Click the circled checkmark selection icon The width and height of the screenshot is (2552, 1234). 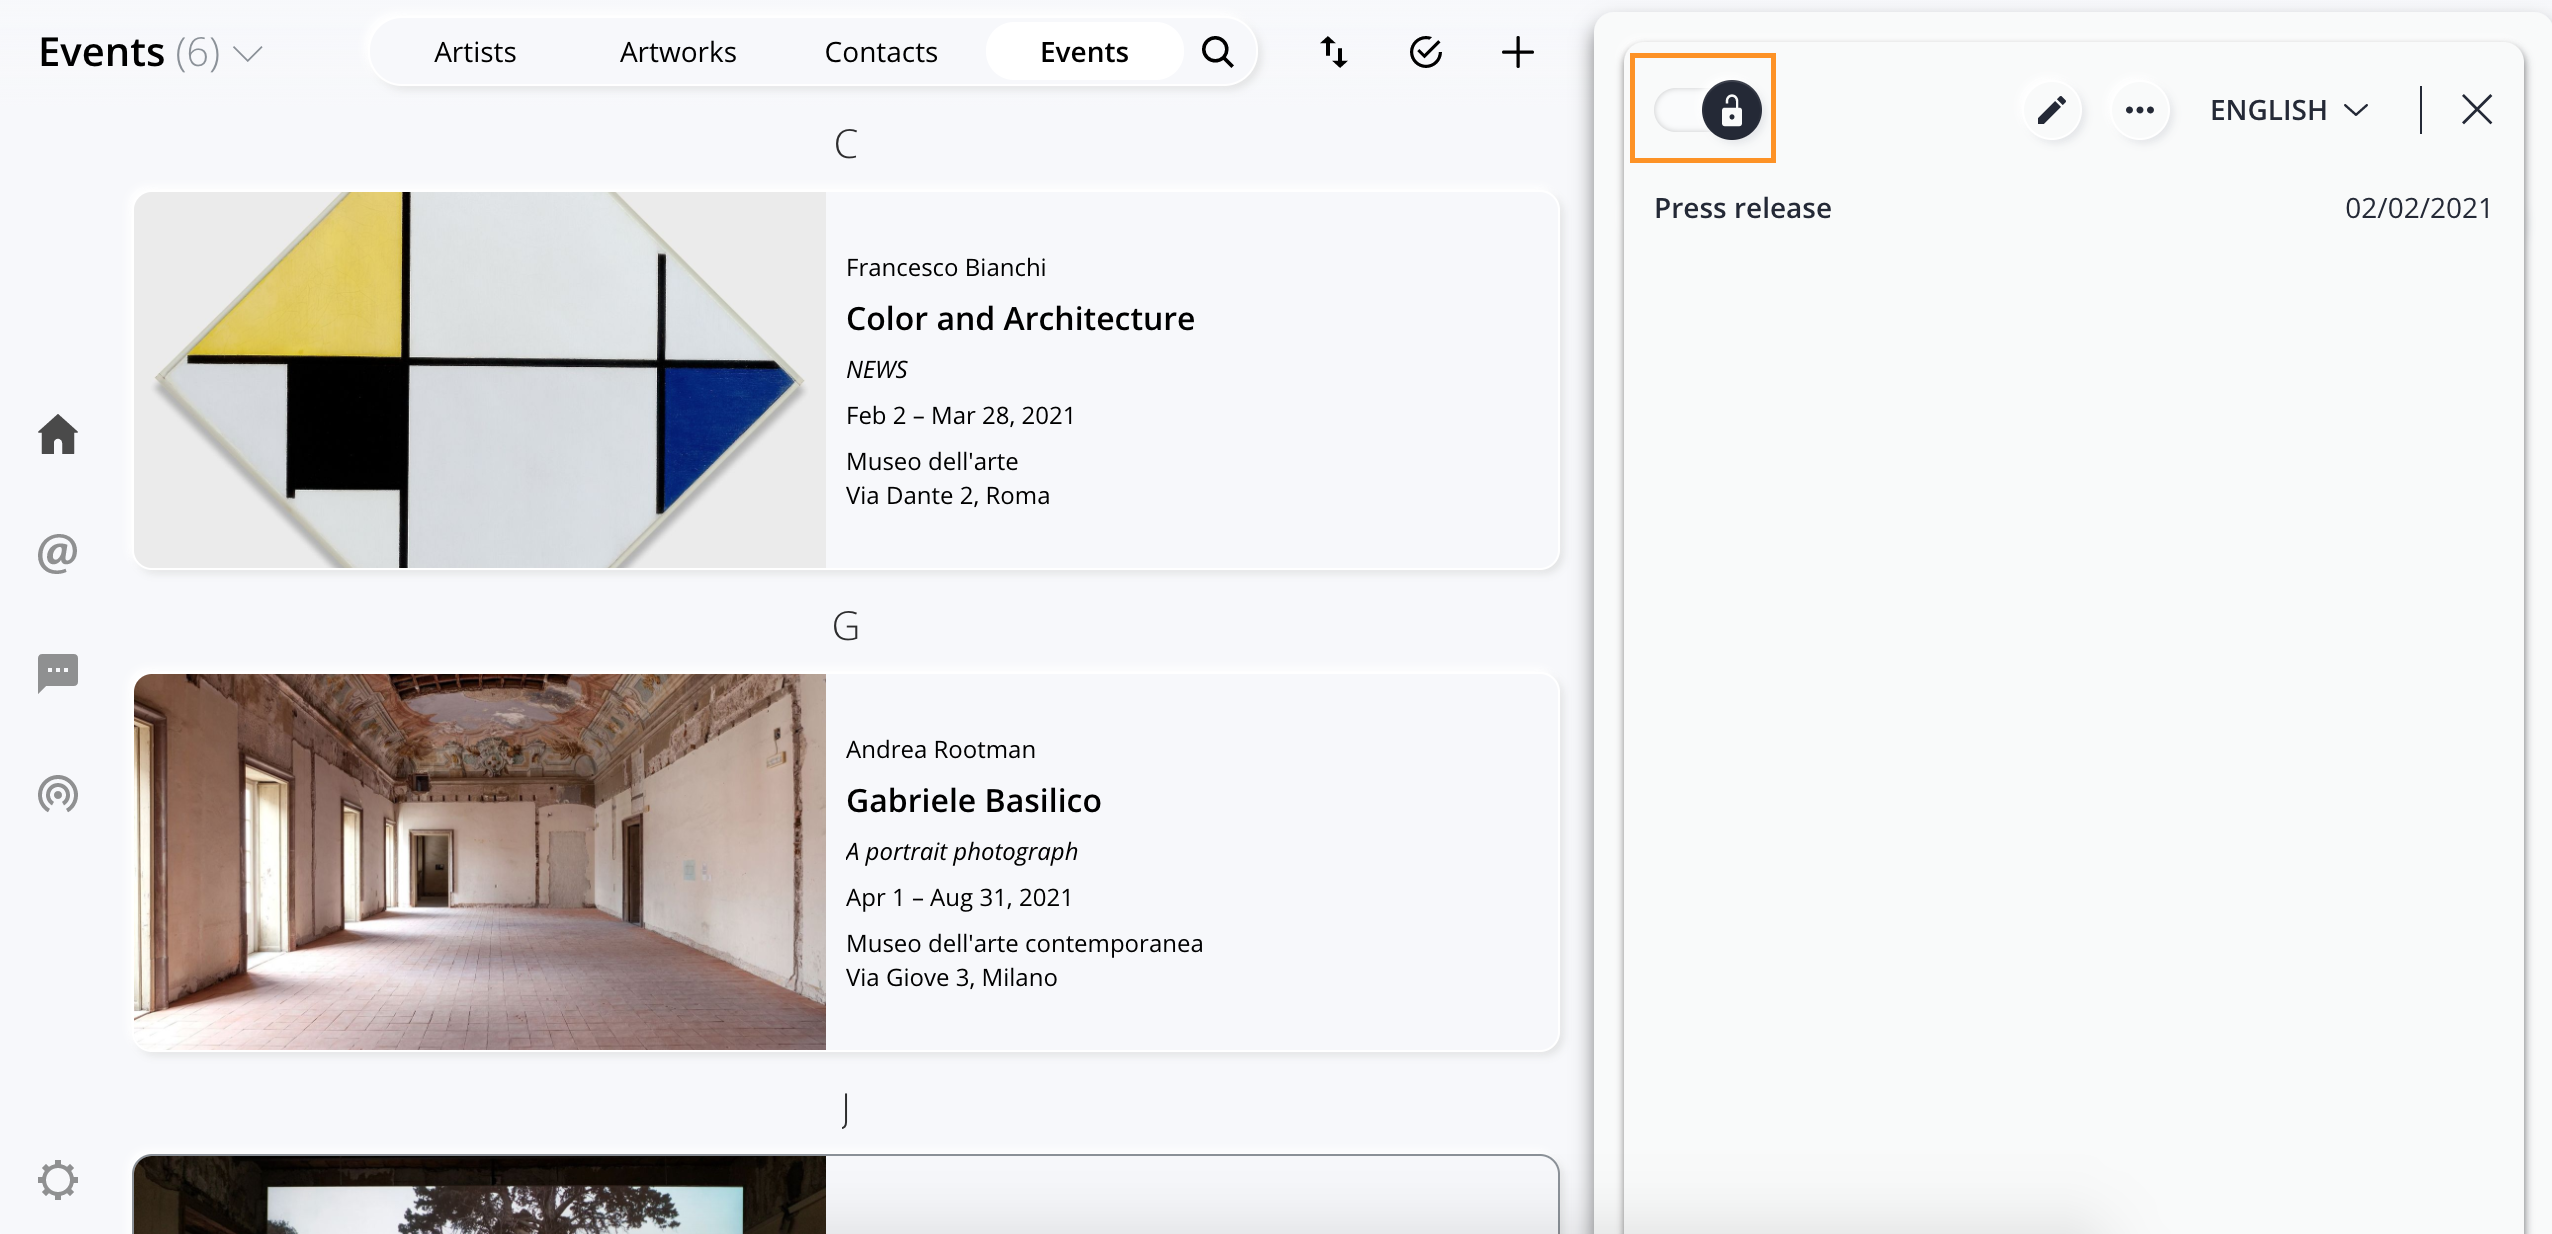(1426, 52)
